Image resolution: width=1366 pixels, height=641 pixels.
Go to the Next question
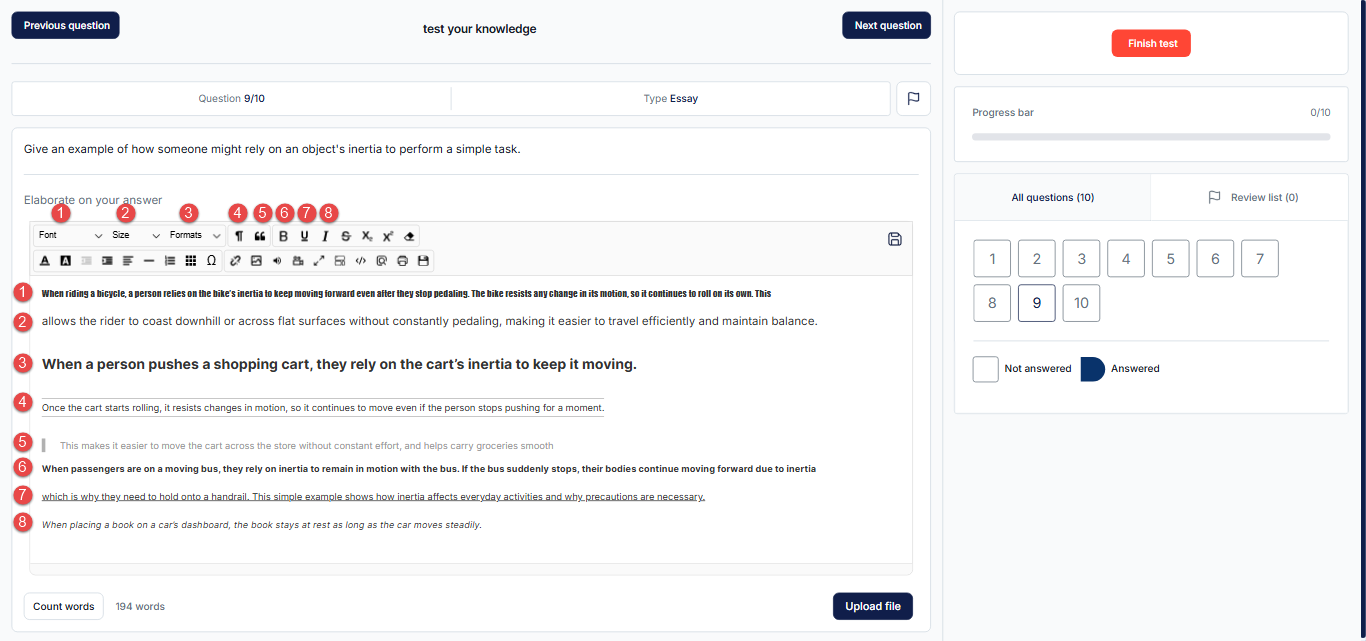pos(887,25)
